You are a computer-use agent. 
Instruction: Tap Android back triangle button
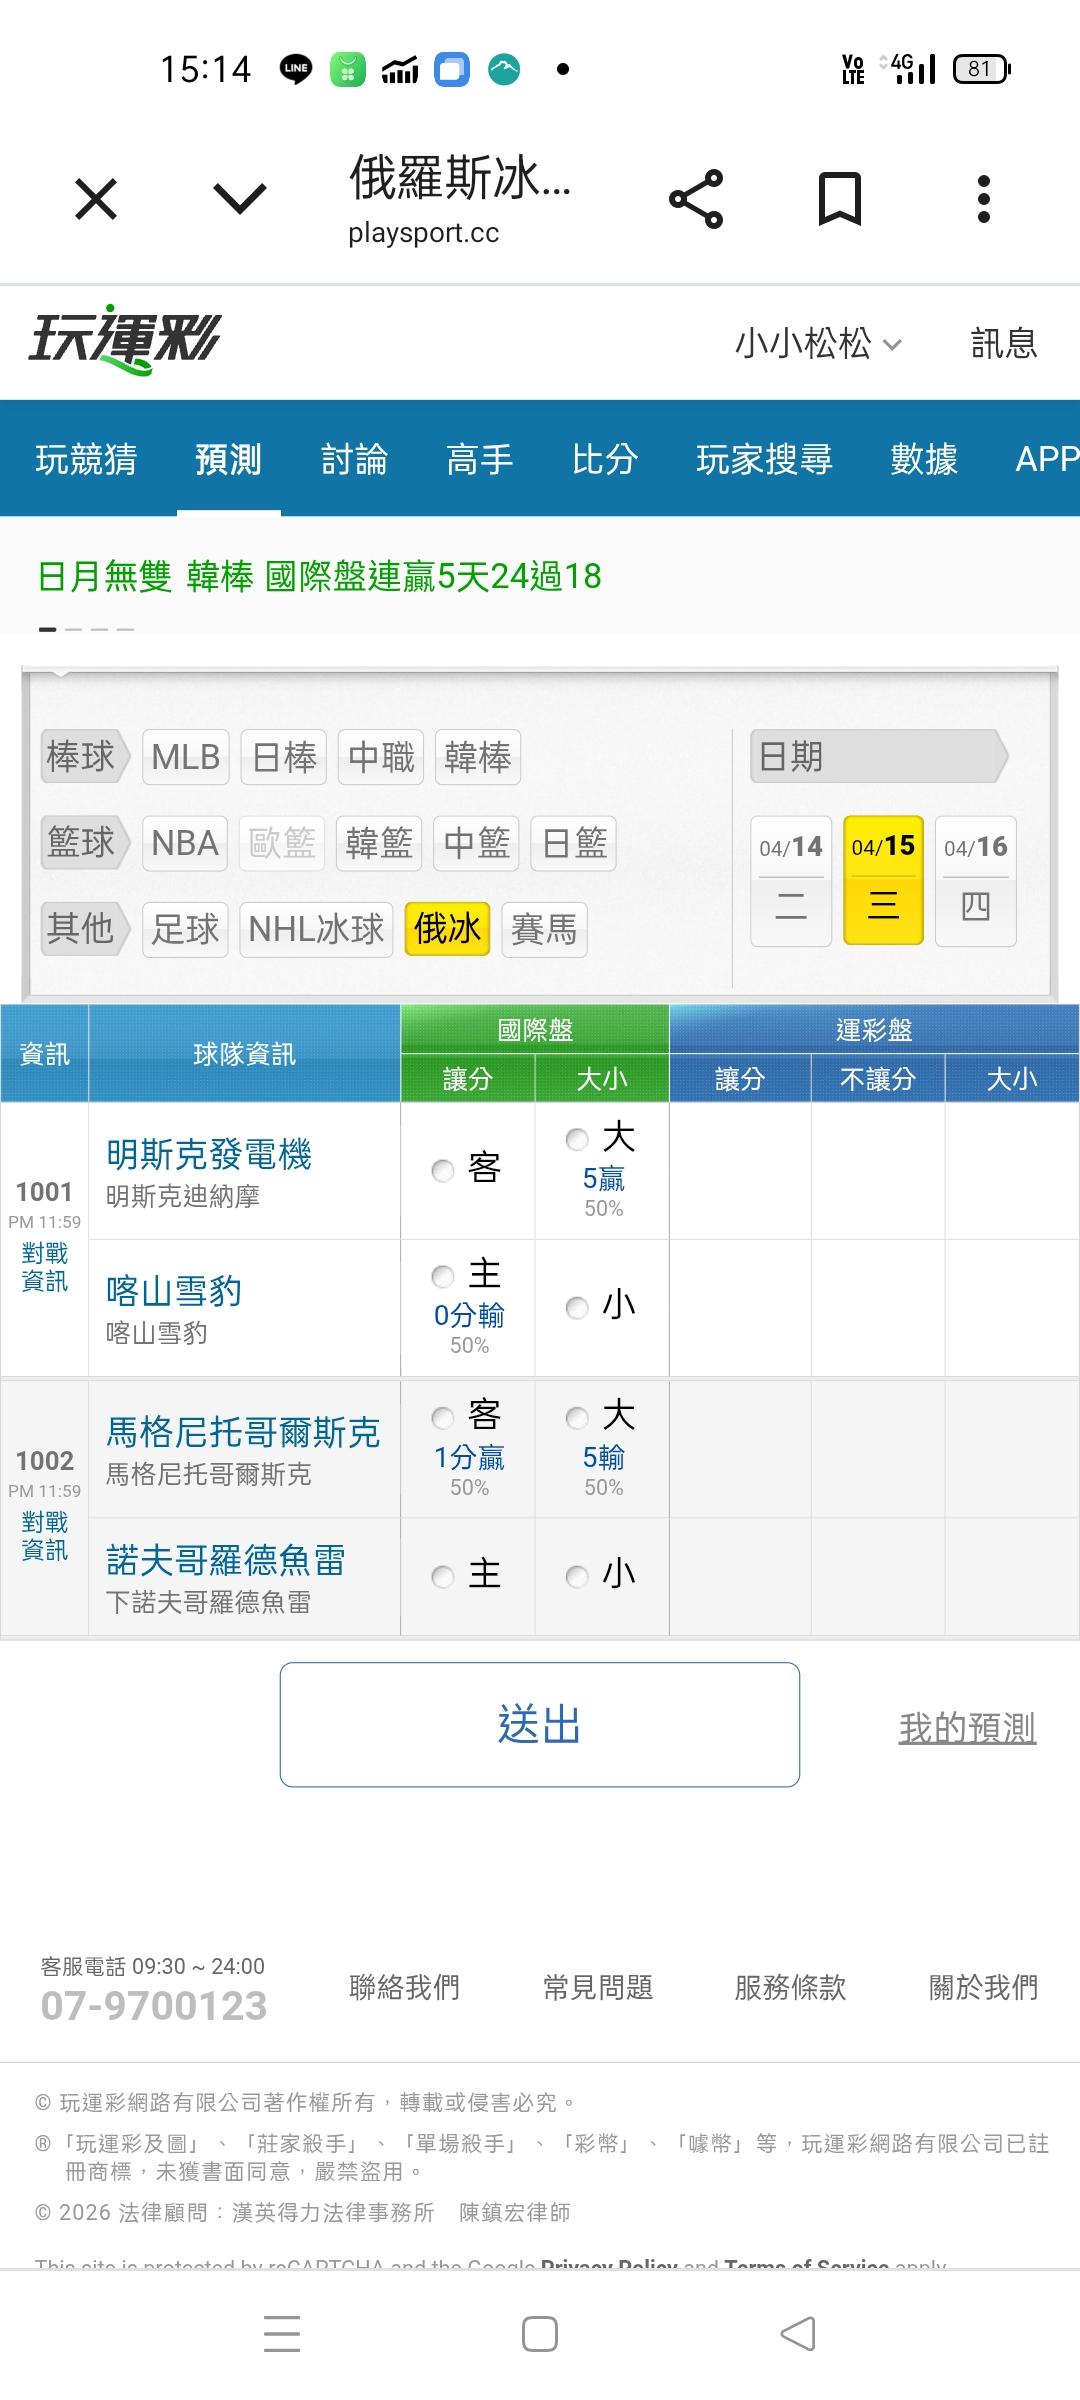(x=798, y=2334)
